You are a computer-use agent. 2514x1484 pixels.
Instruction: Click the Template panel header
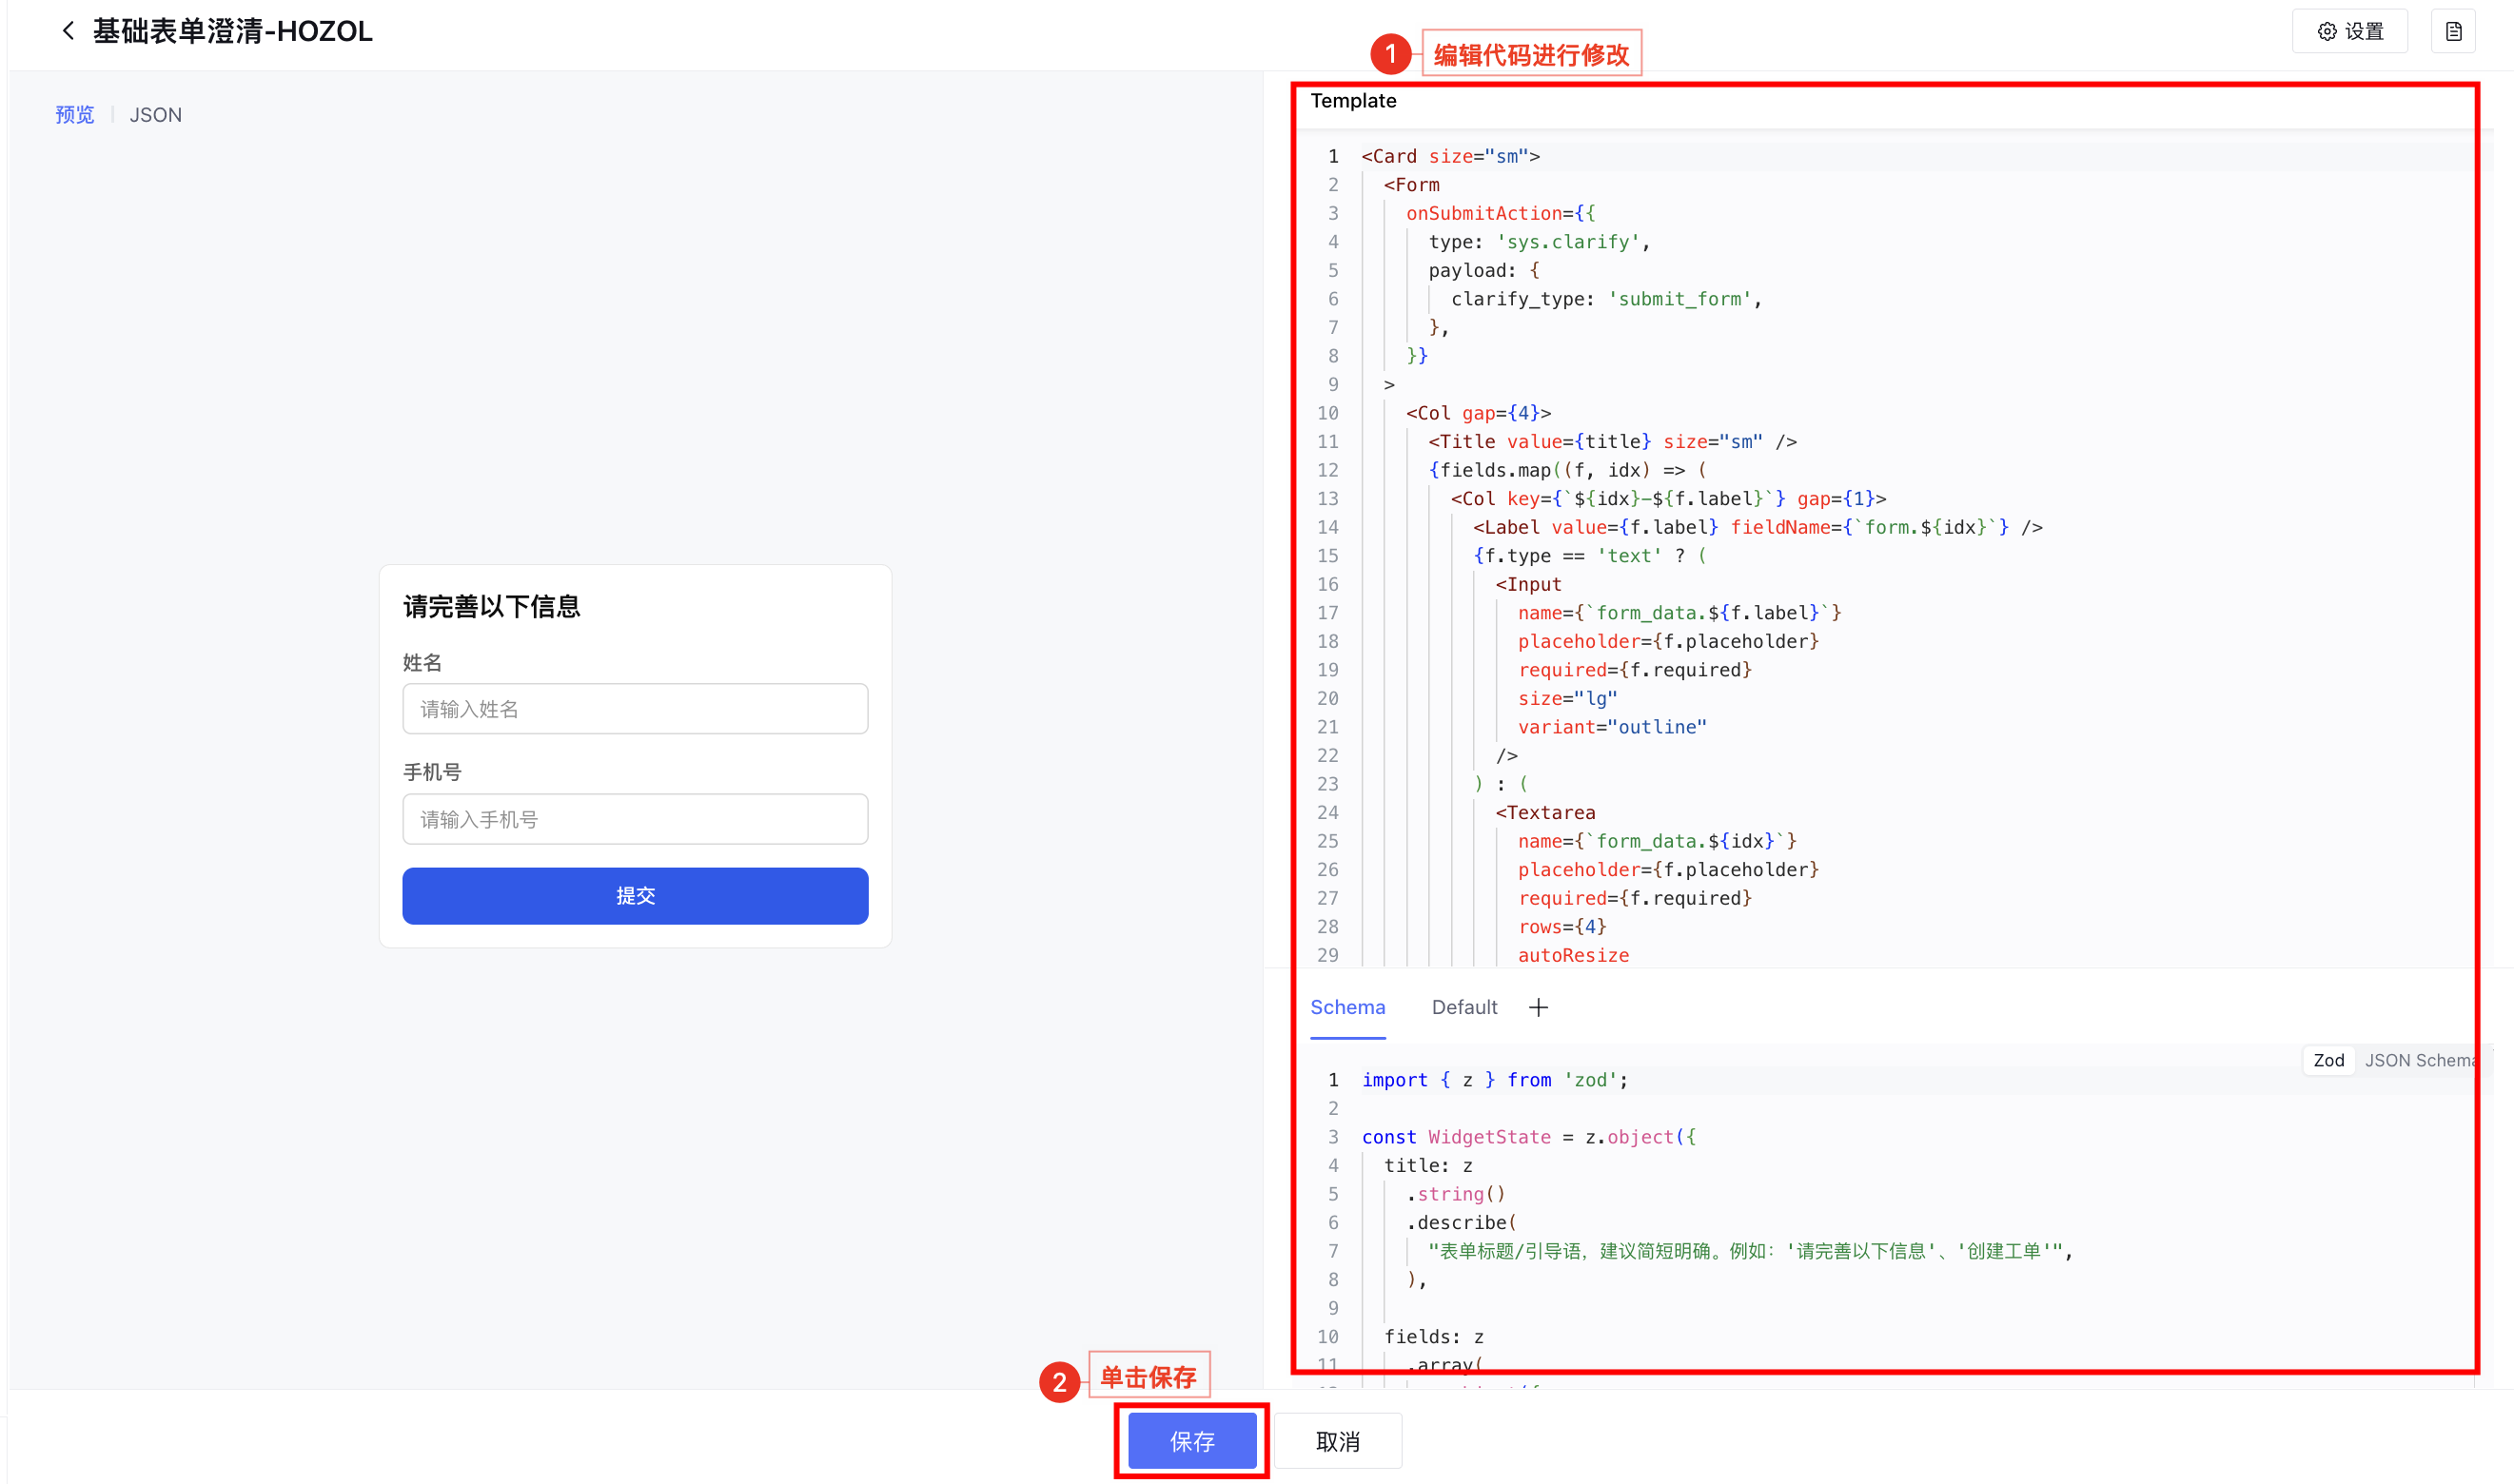point(1353,101)
